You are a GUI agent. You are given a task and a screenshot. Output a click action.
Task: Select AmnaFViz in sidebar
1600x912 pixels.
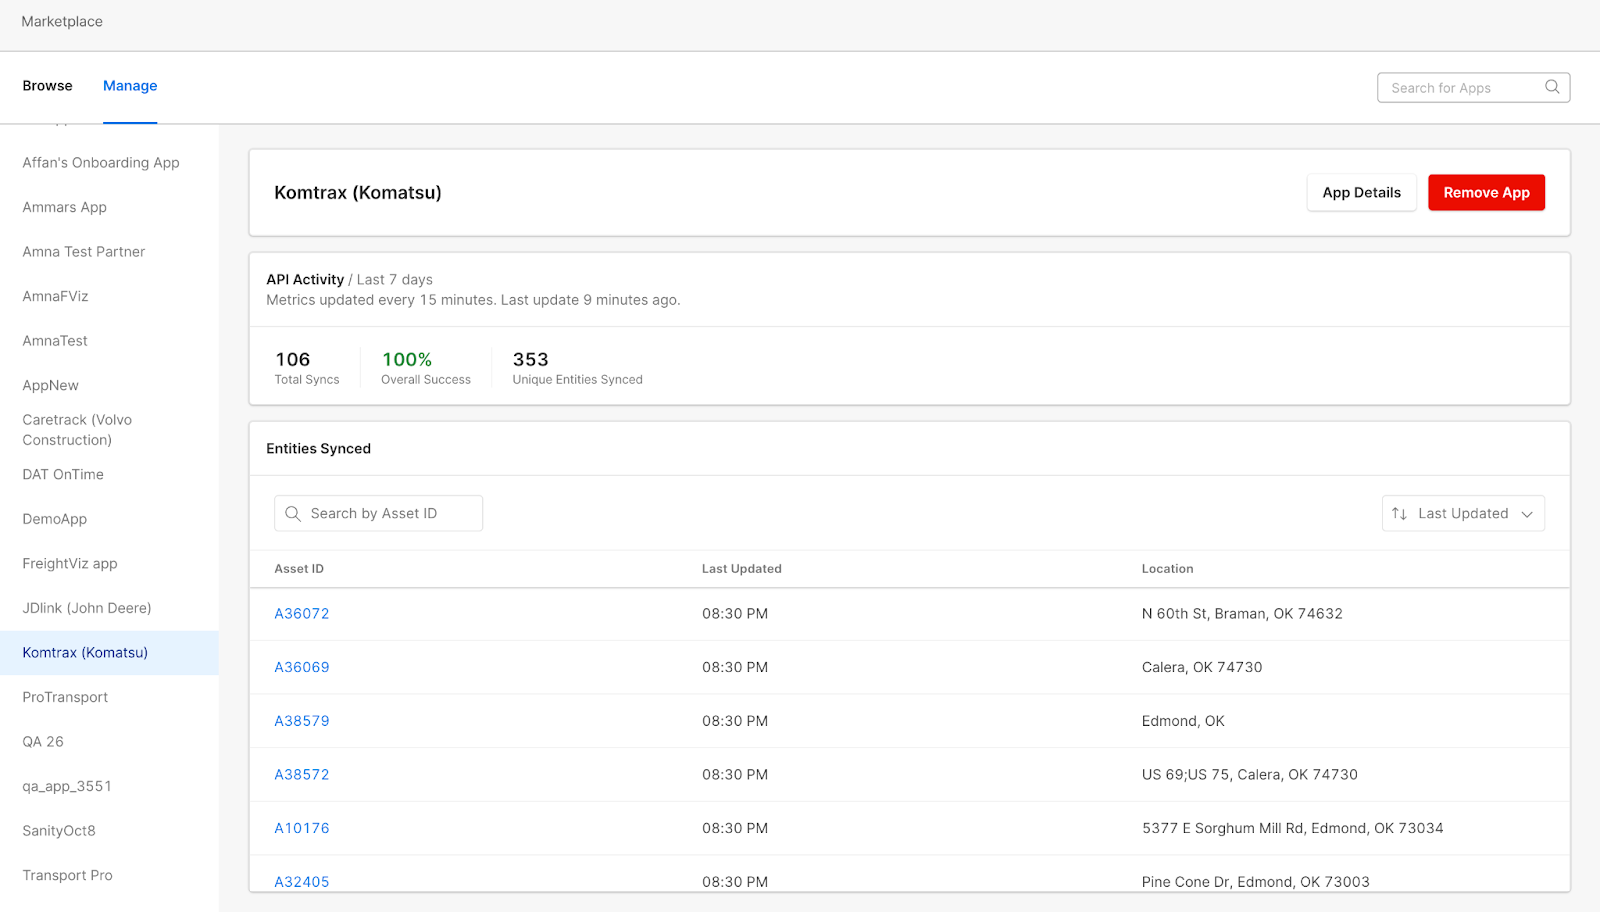[x=55, y=296]
